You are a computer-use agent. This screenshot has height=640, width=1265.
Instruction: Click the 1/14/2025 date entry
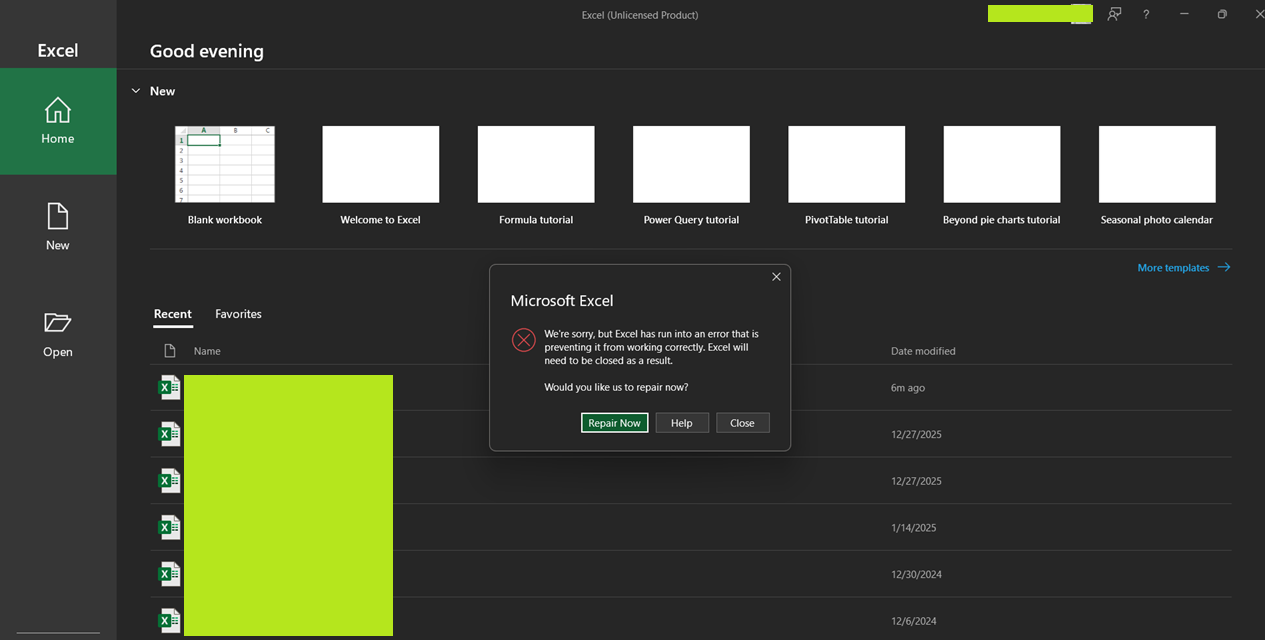pos(913,528)
